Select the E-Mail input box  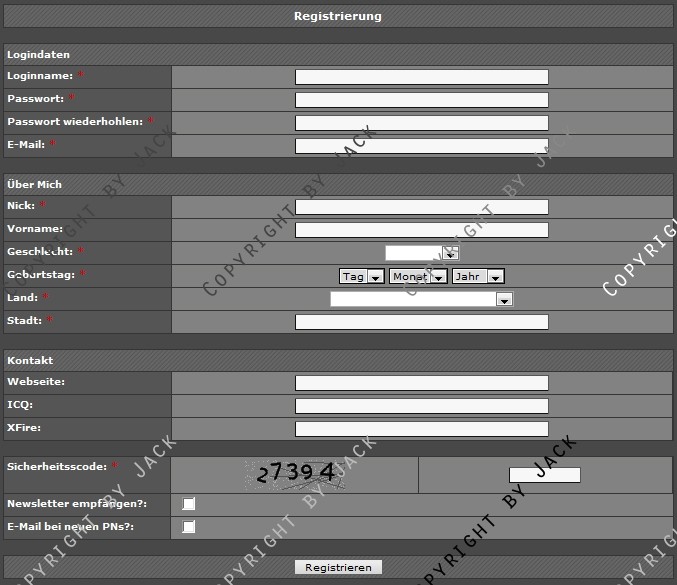coord(421,146)
